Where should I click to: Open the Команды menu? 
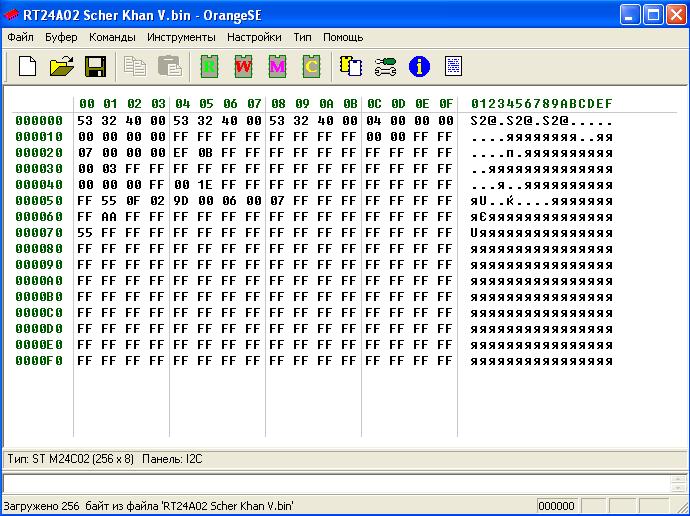(112, 37)
